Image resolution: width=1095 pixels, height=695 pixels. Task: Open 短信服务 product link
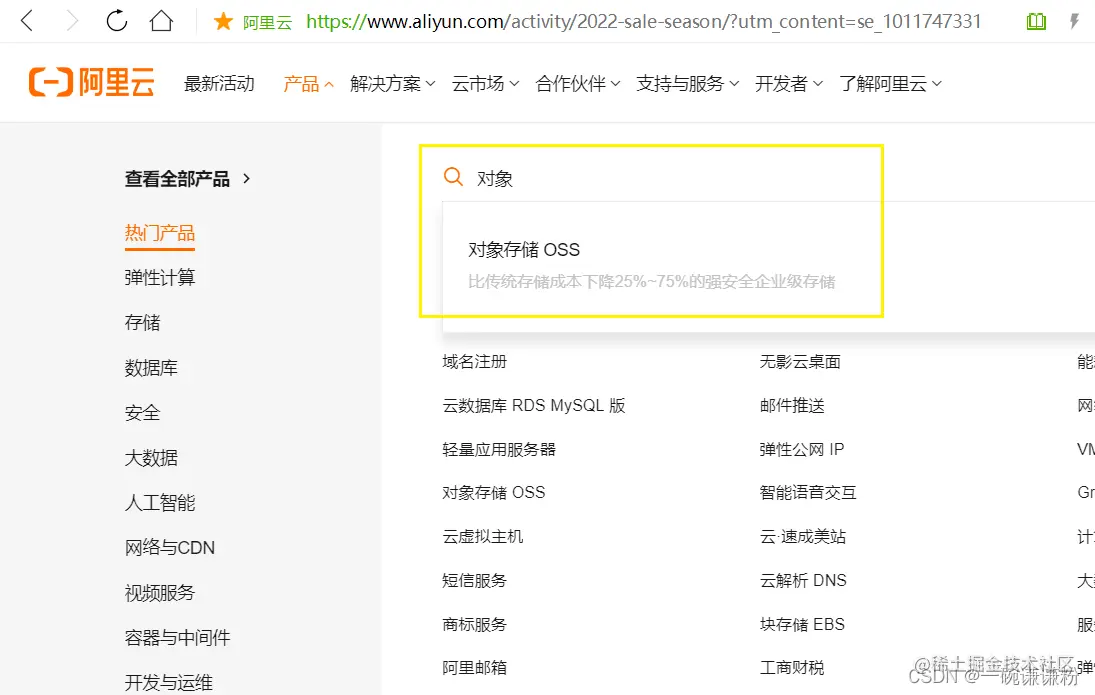click(x=474, y=580)
